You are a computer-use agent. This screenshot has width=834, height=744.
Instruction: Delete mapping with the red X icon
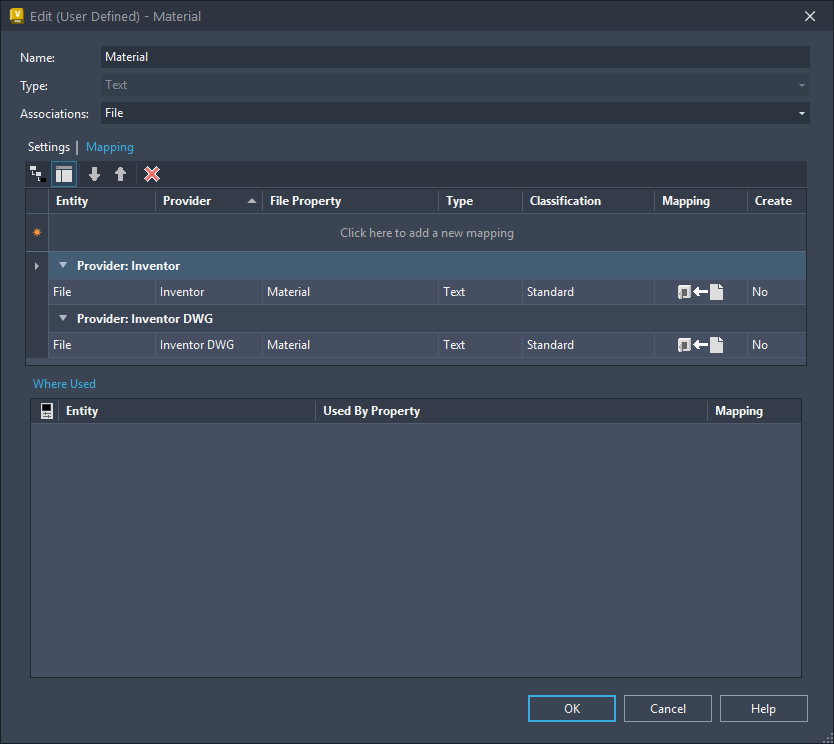152,174
